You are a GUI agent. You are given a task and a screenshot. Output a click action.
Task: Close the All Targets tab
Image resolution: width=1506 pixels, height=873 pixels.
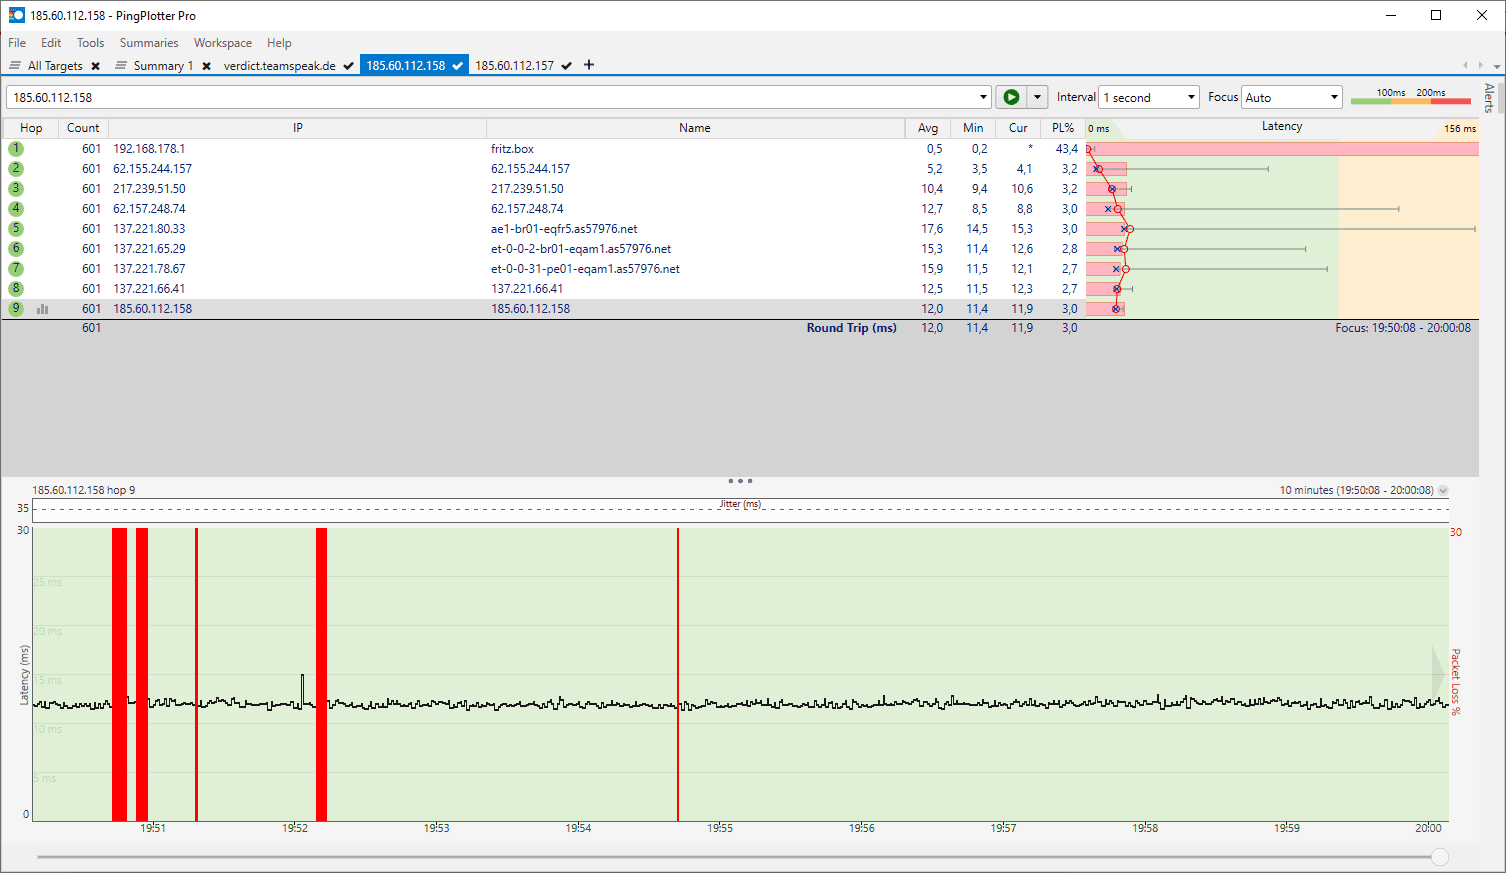(x=95, y=66)
